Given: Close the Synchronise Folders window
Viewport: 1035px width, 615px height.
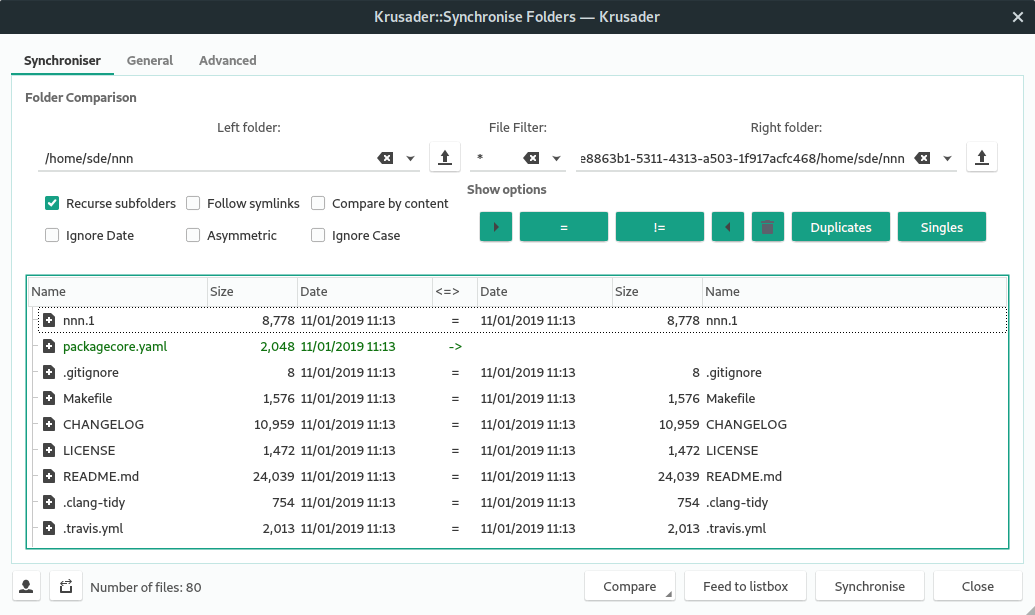Looking at the screenshot, I should pyautogui.click(x=1017, y=17).
